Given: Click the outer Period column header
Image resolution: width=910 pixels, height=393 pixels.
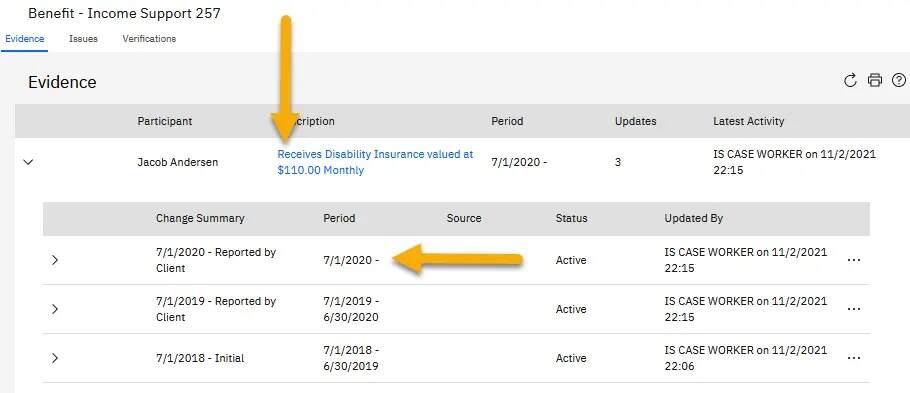Looking at the screenshot, I should click(507, 121).
